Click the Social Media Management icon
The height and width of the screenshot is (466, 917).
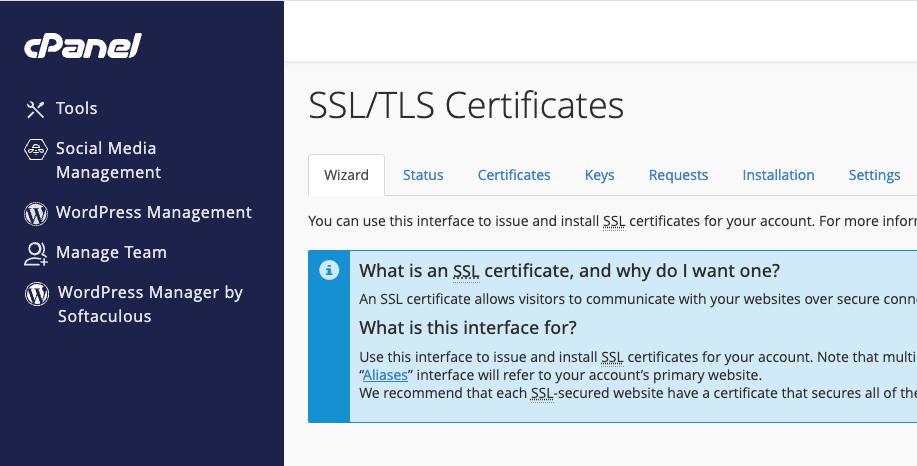coord(36,149)
